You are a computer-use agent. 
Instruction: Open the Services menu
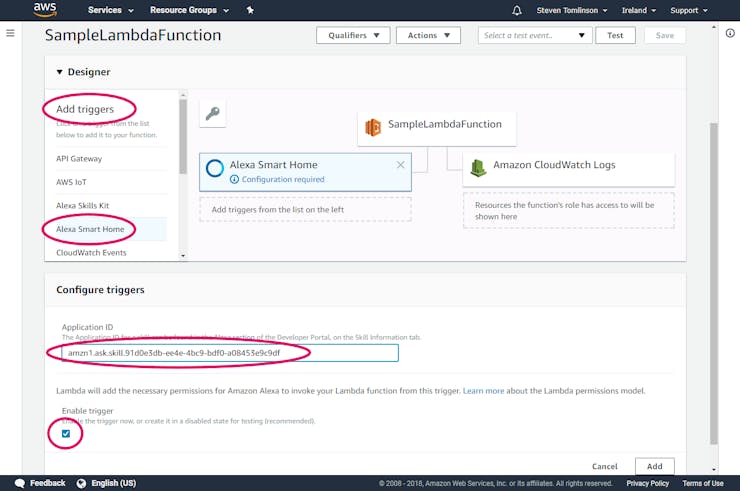[110, 10]
